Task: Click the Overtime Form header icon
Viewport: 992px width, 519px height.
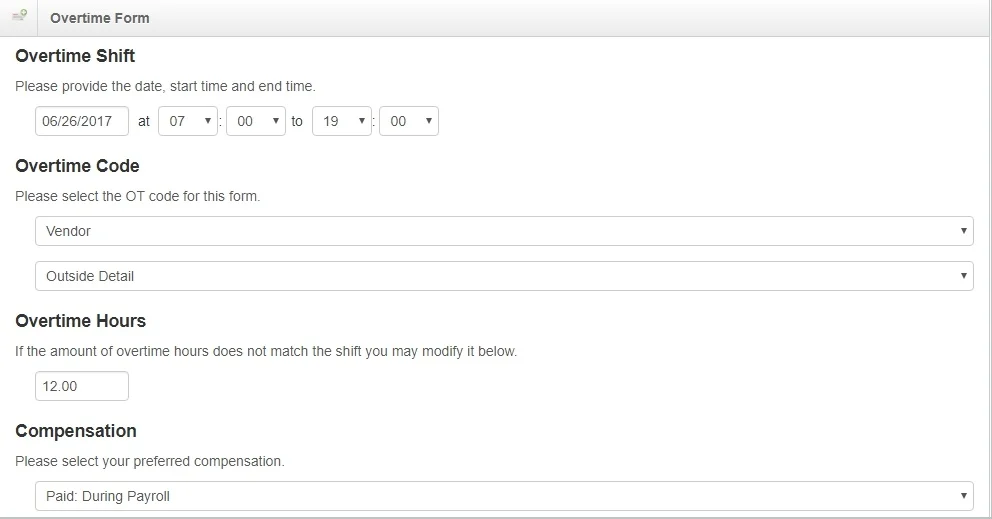Action: point(20,15)
